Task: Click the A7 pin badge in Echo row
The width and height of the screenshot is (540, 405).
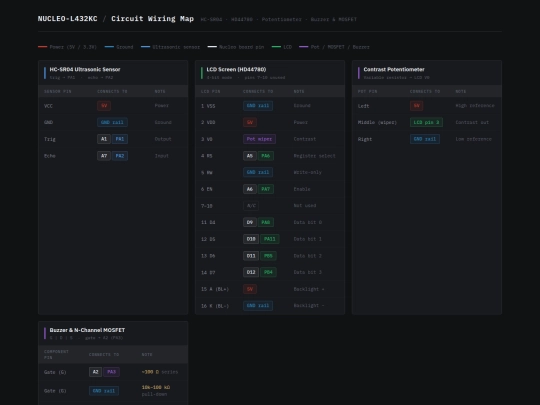Action: coord(104,156)
